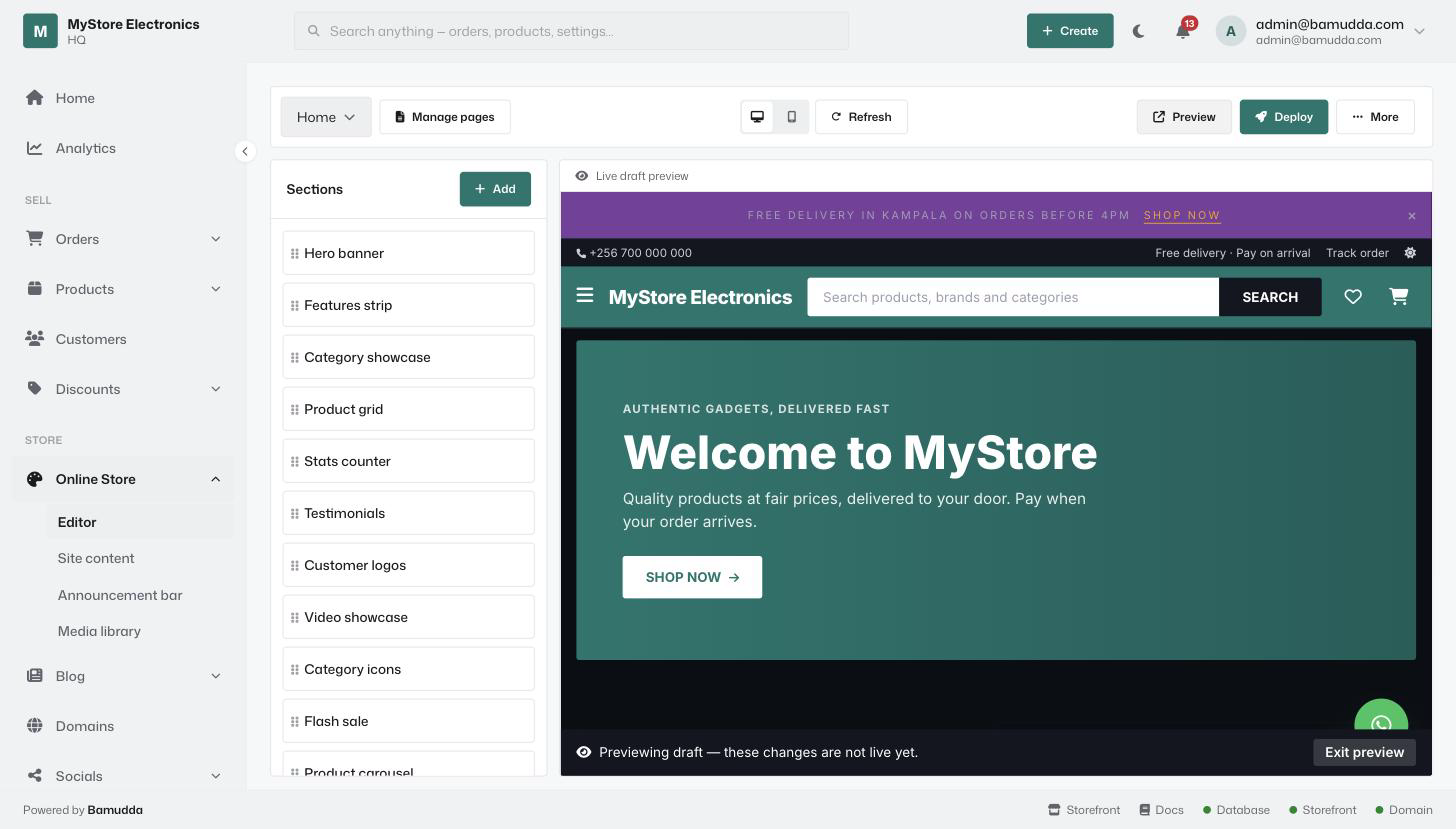Add a new section
Image resolution: width=1456 pixels, height=829 pixels.
pyautogui.click(x=495, y=189)
